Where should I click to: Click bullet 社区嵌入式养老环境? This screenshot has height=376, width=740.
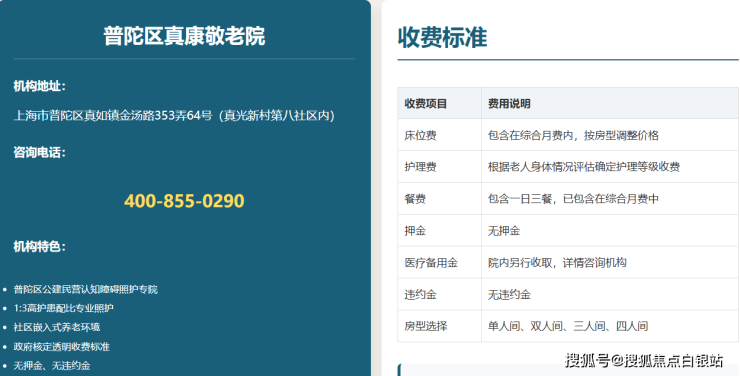coord(57,327)
